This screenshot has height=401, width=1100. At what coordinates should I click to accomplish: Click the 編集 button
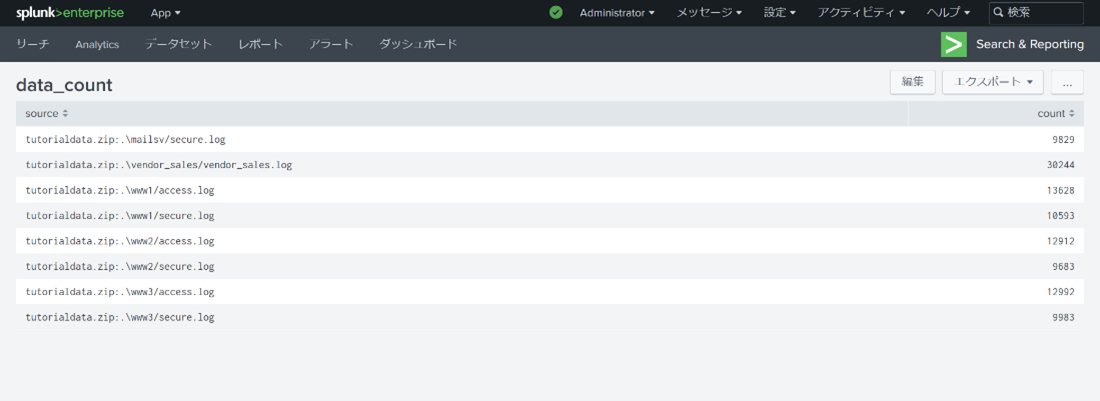[x=912, y=83]
